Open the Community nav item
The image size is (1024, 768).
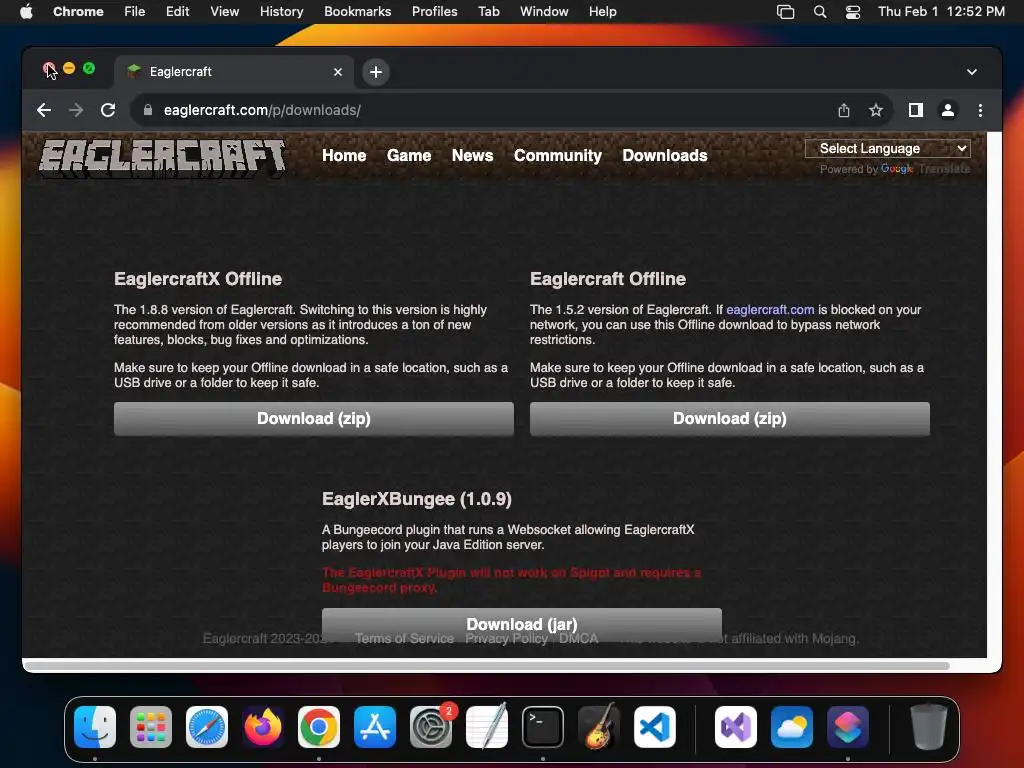(558, 155)
